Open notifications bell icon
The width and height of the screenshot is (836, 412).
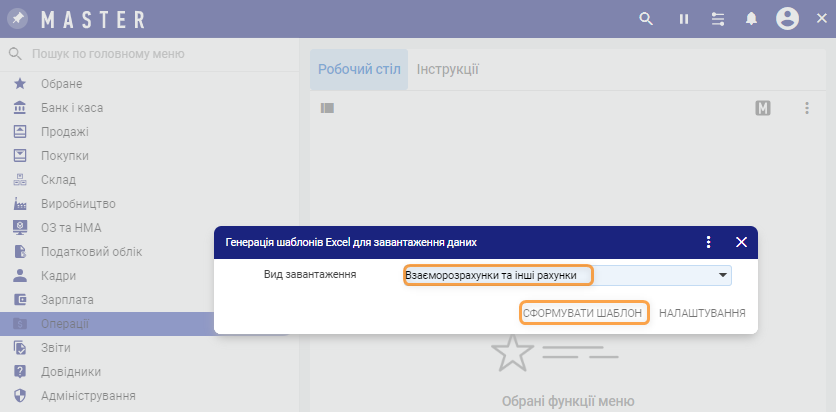pos(751,19)
